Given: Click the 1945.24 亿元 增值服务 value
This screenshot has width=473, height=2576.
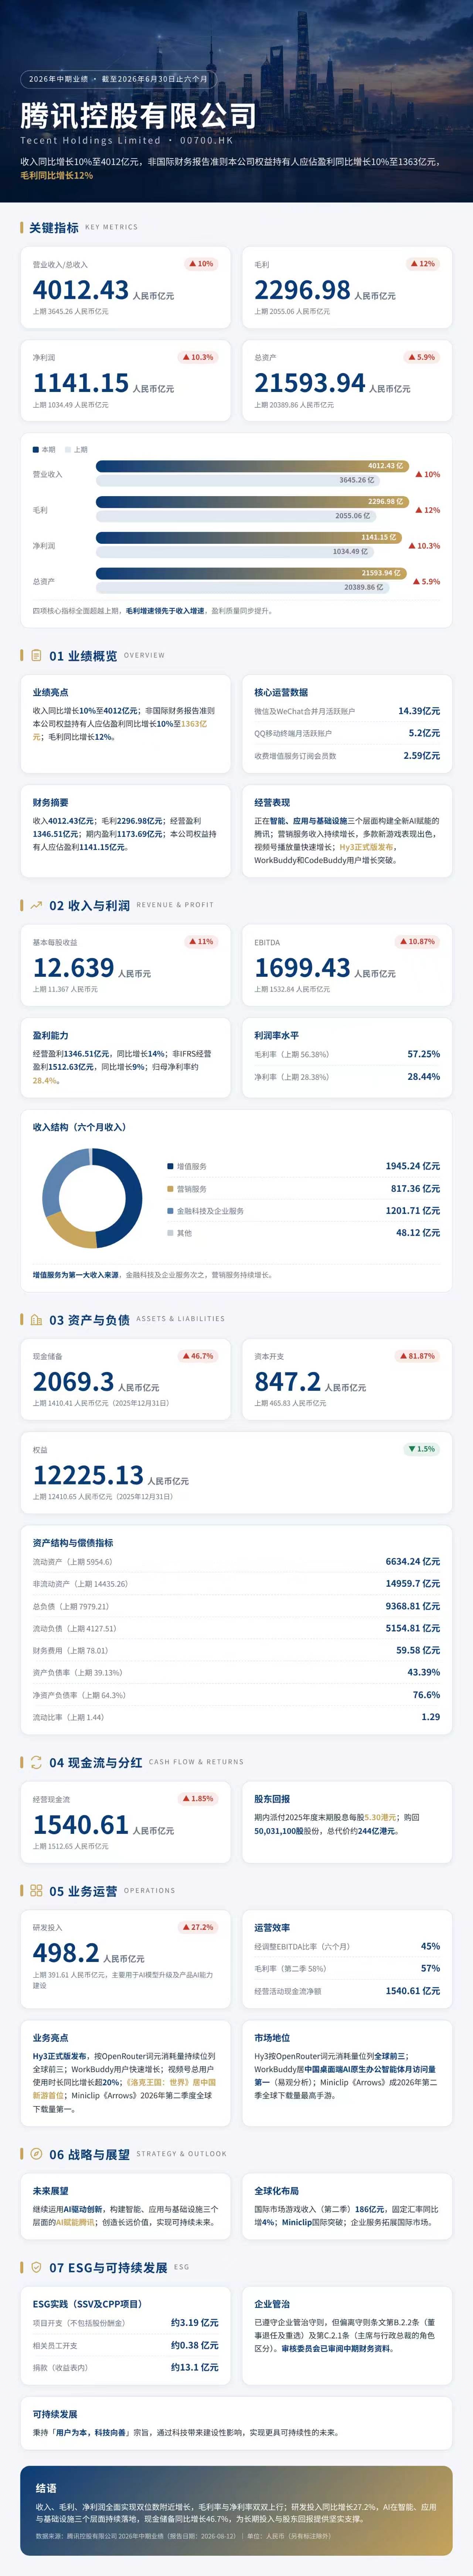Looking at the screenshot, I should pyautogui.click(x=413, y=1166).
